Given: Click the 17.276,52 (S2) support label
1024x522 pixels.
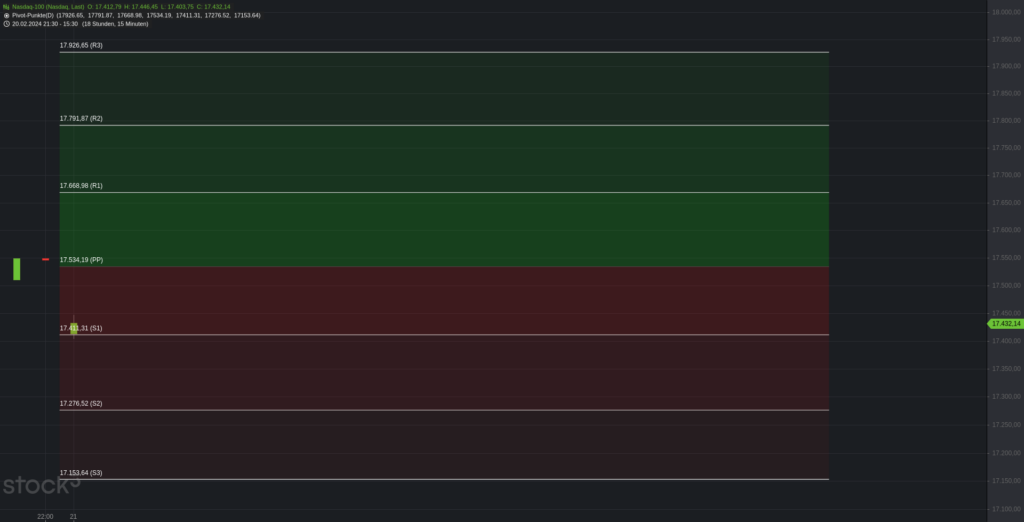Looking at the screenshot, I should tap(81, 404).
